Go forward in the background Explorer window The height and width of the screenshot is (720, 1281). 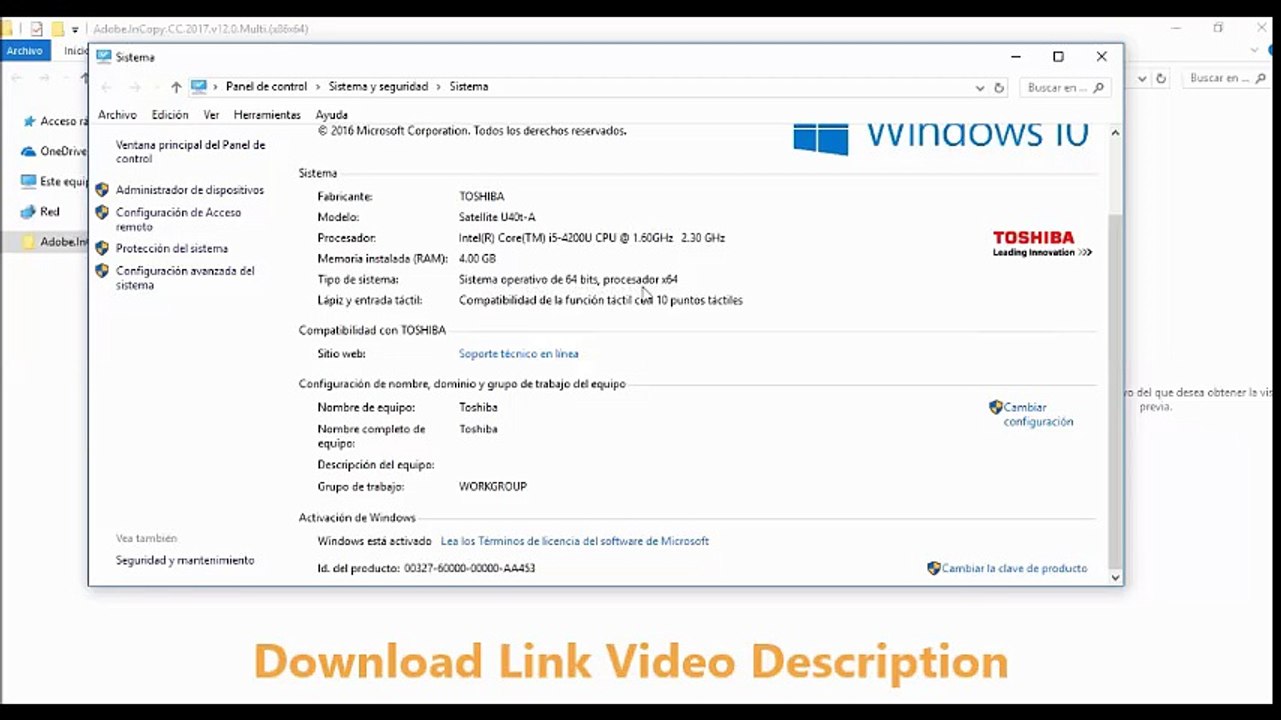(x=43, y=78)
